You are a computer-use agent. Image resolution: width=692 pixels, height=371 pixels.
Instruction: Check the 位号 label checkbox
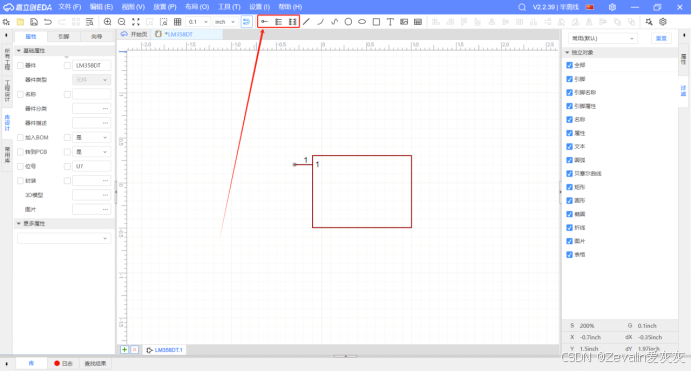coord(20,166)
